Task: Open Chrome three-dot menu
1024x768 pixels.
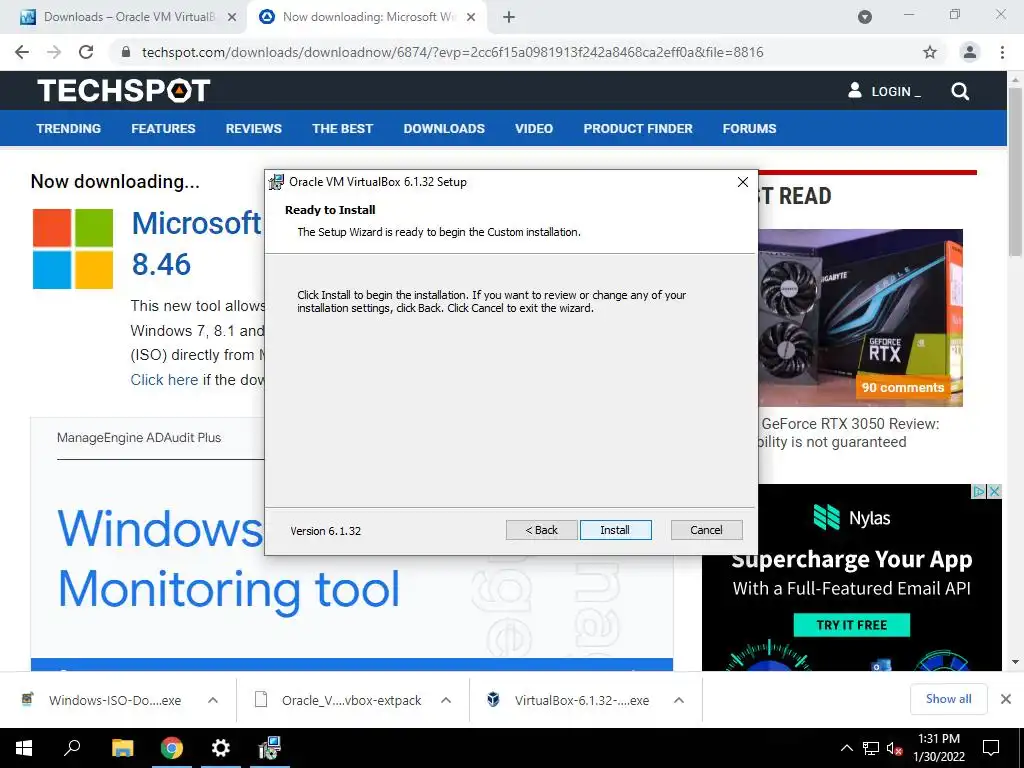Action: pyautogui.click(x=1002, y=52)
